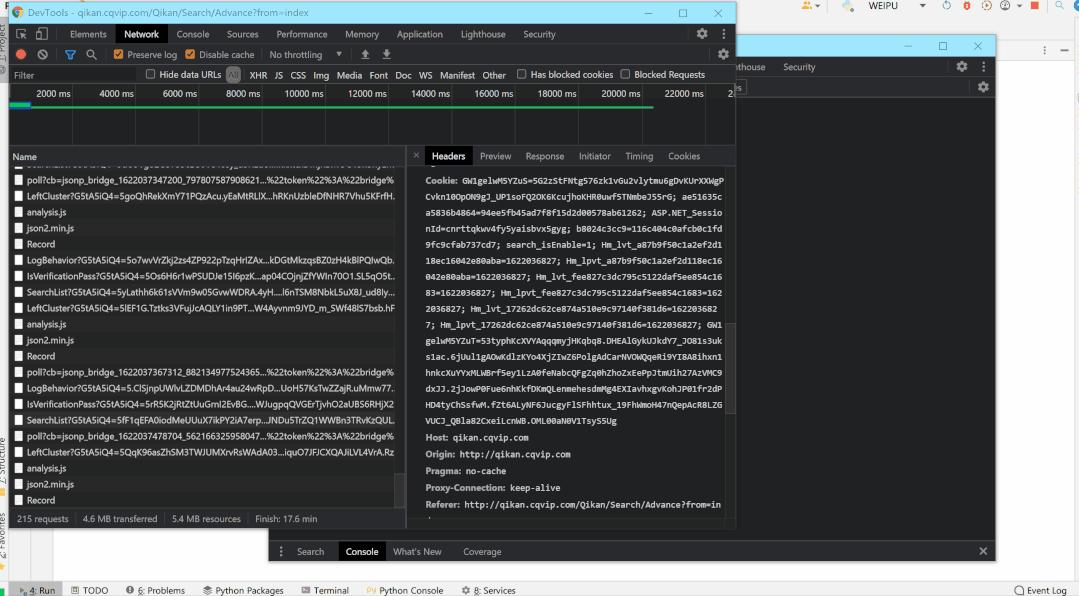Import HAR file with upload arrow
Screen dimensions: 1079x596
(365, 54)
